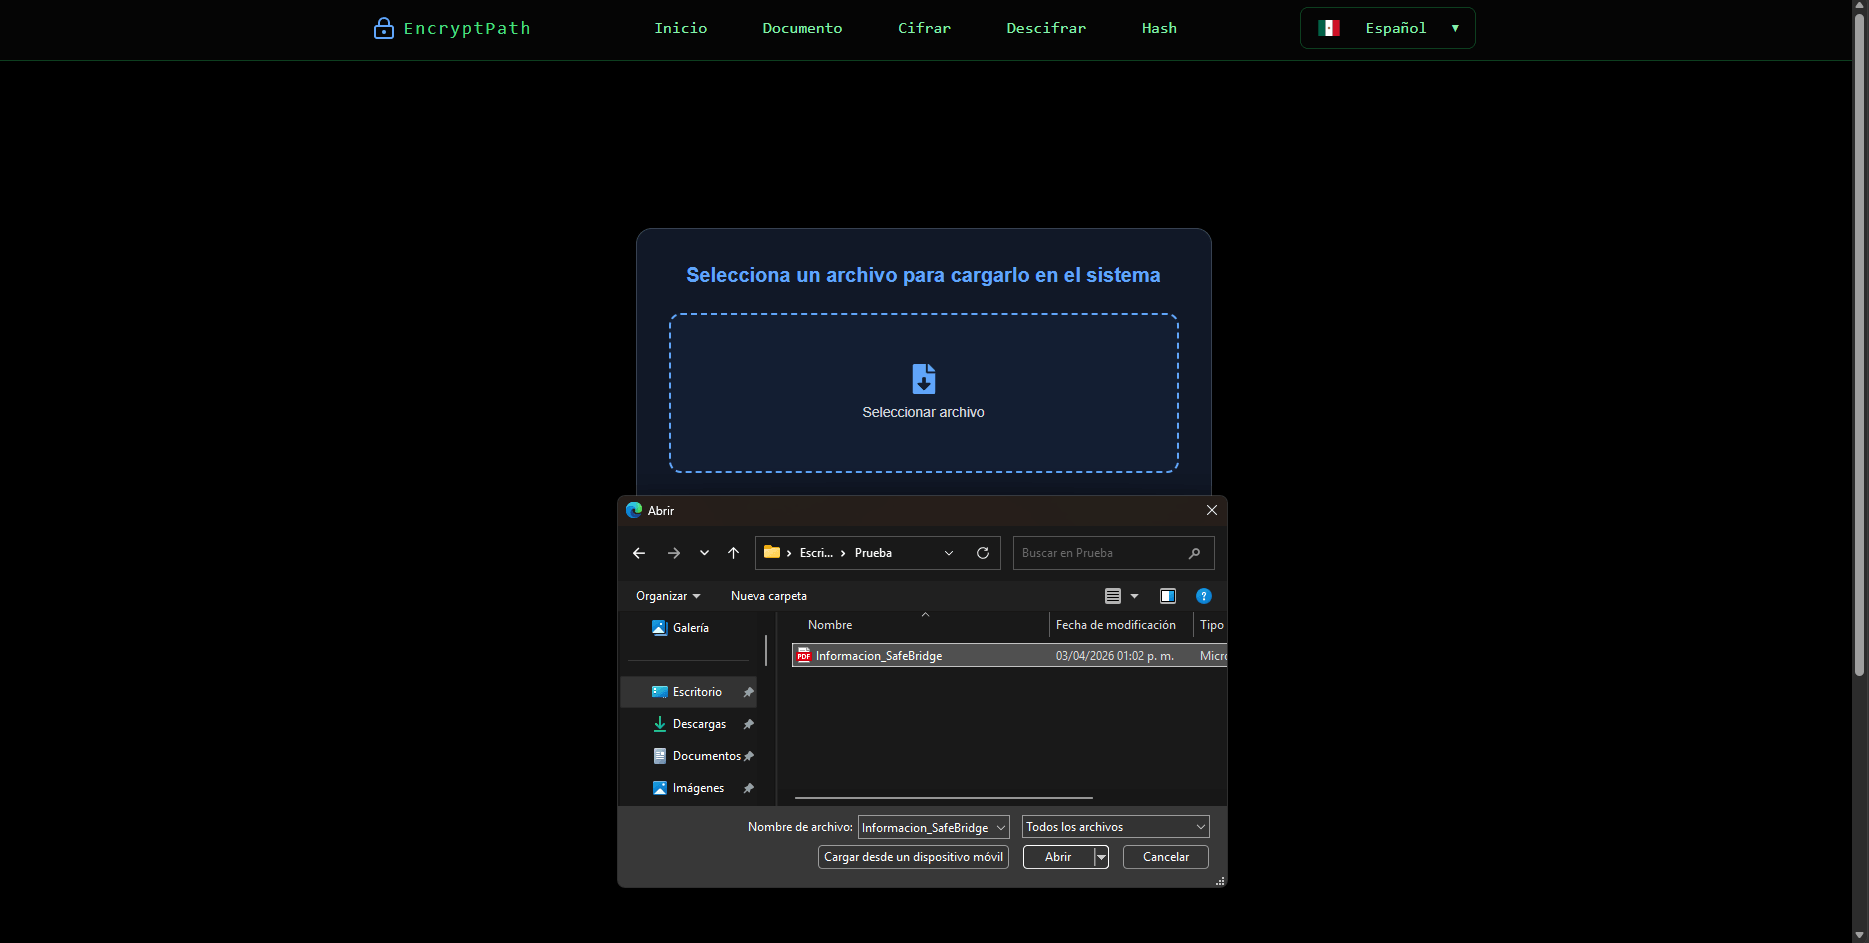Open recent locations chevron in dialog
The image size is (1869, 943).
click(x=705, y=553)
